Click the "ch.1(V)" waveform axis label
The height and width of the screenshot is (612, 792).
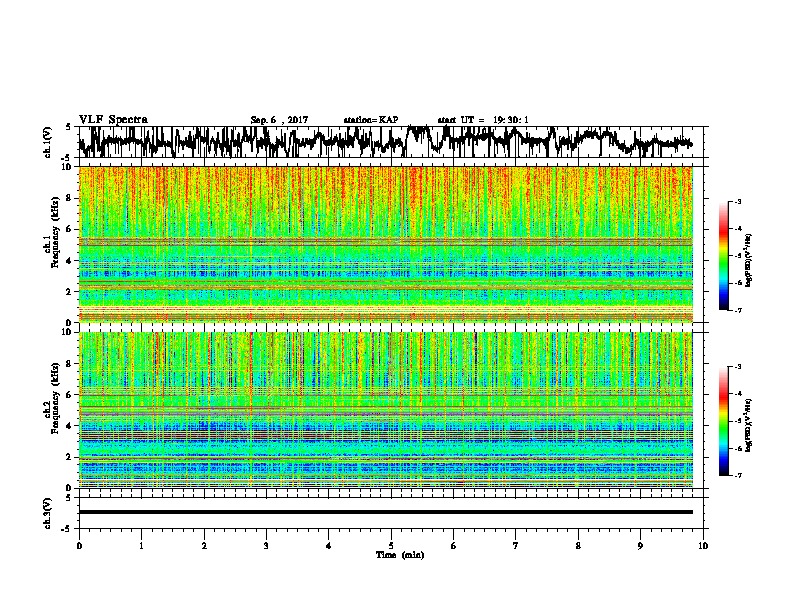click(47, 142)
